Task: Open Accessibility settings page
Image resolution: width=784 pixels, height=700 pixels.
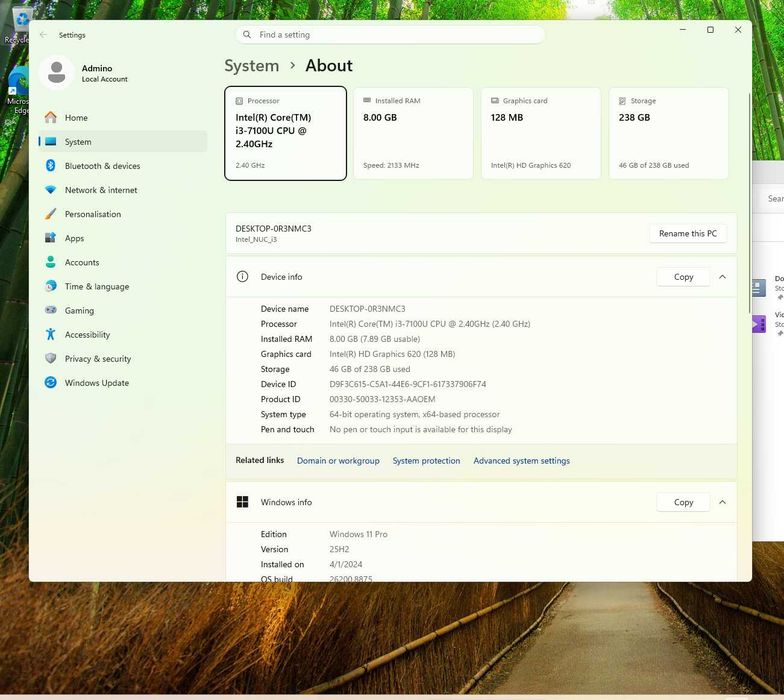Action: tap(122, 334)
